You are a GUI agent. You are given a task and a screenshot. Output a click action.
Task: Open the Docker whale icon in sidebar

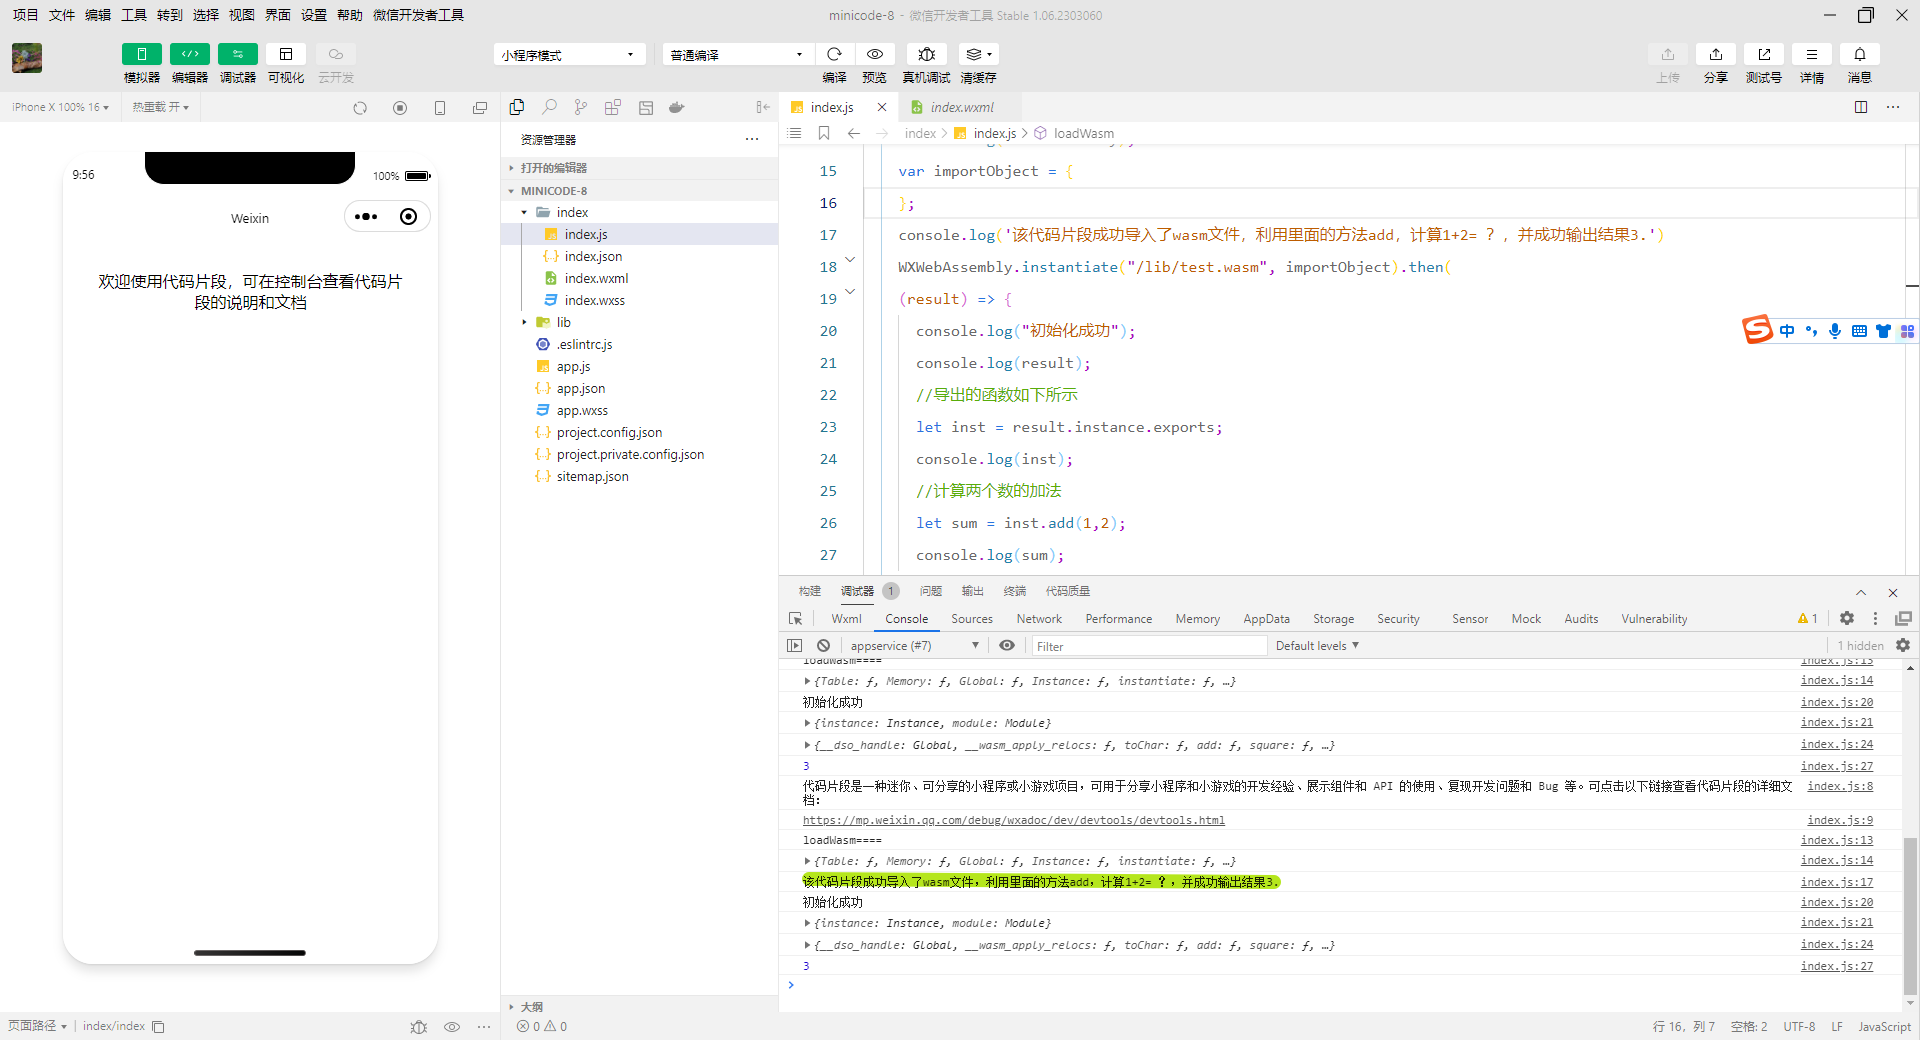point(677,107)
